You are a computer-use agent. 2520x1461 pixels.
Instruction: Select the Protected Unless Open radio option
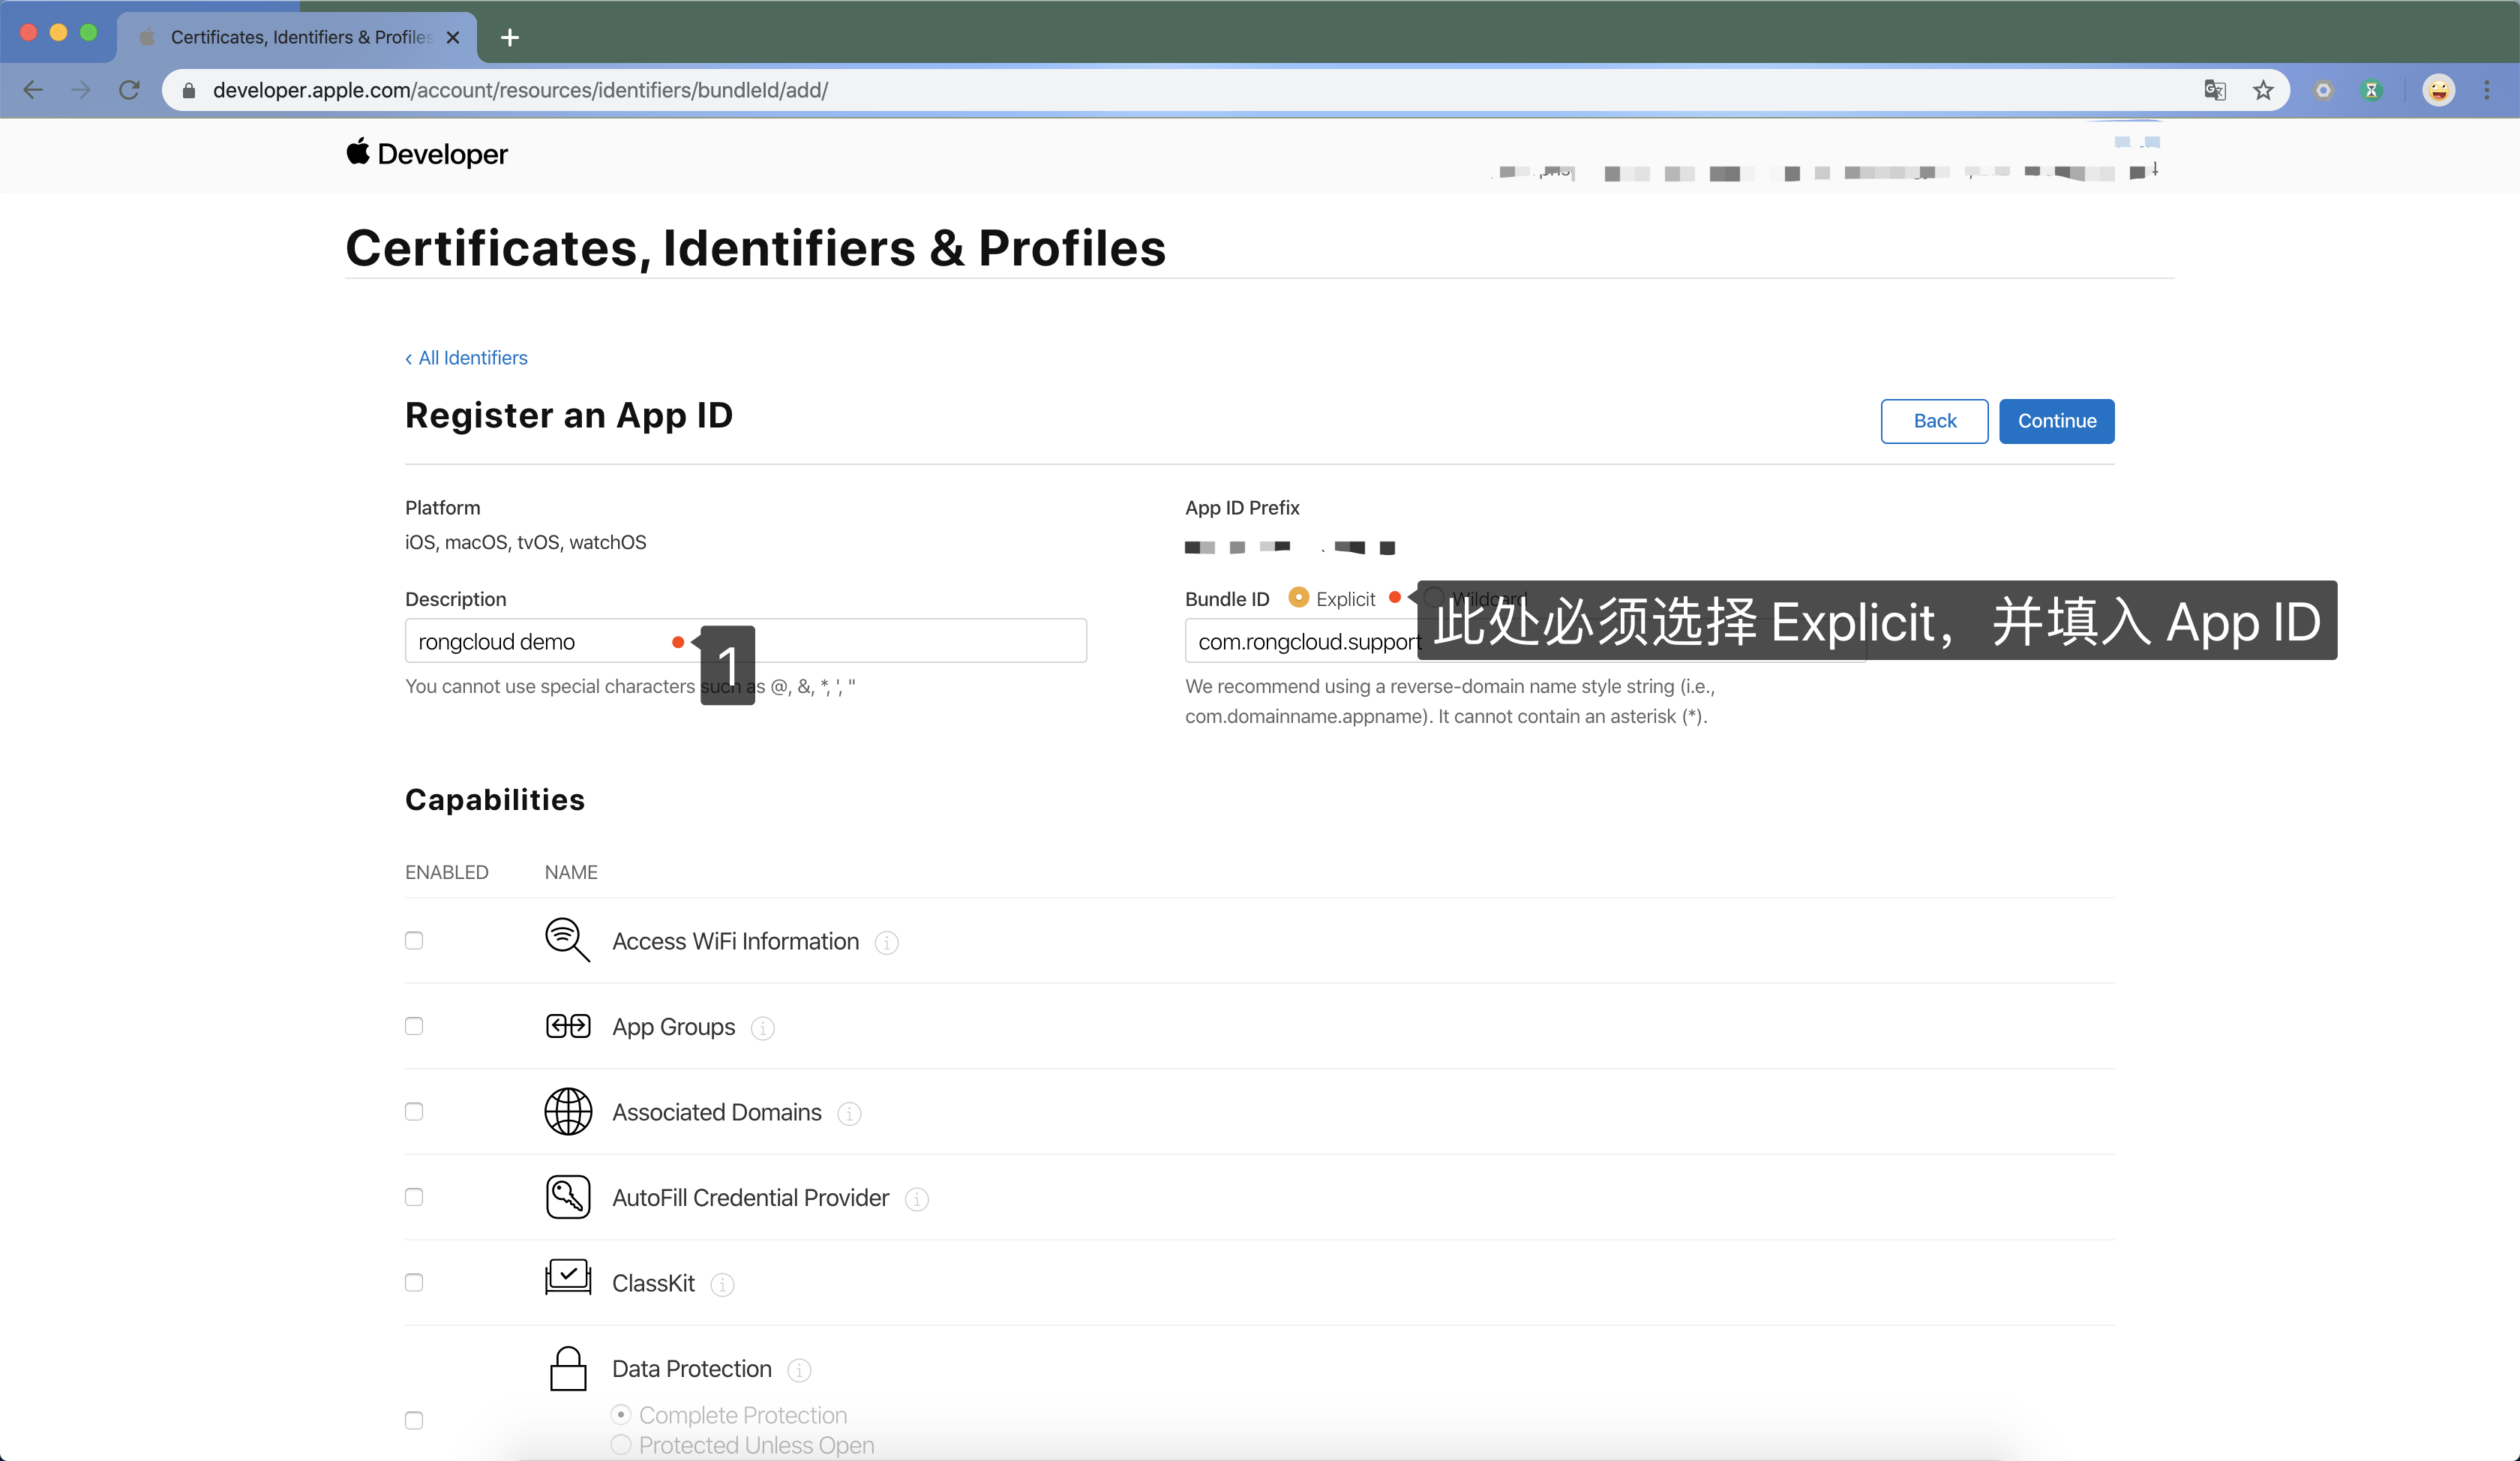621,1445
